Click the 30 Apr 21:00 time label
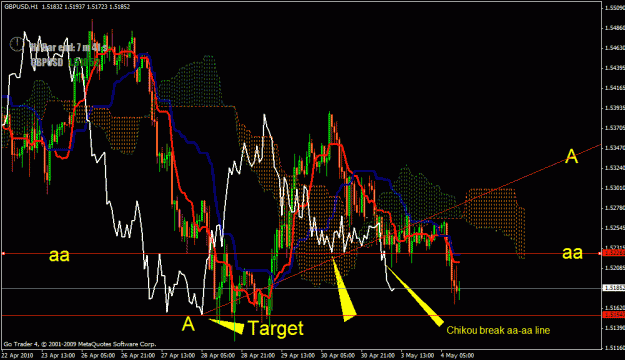Screen dimensions: 625x360 tap(377, 355)
